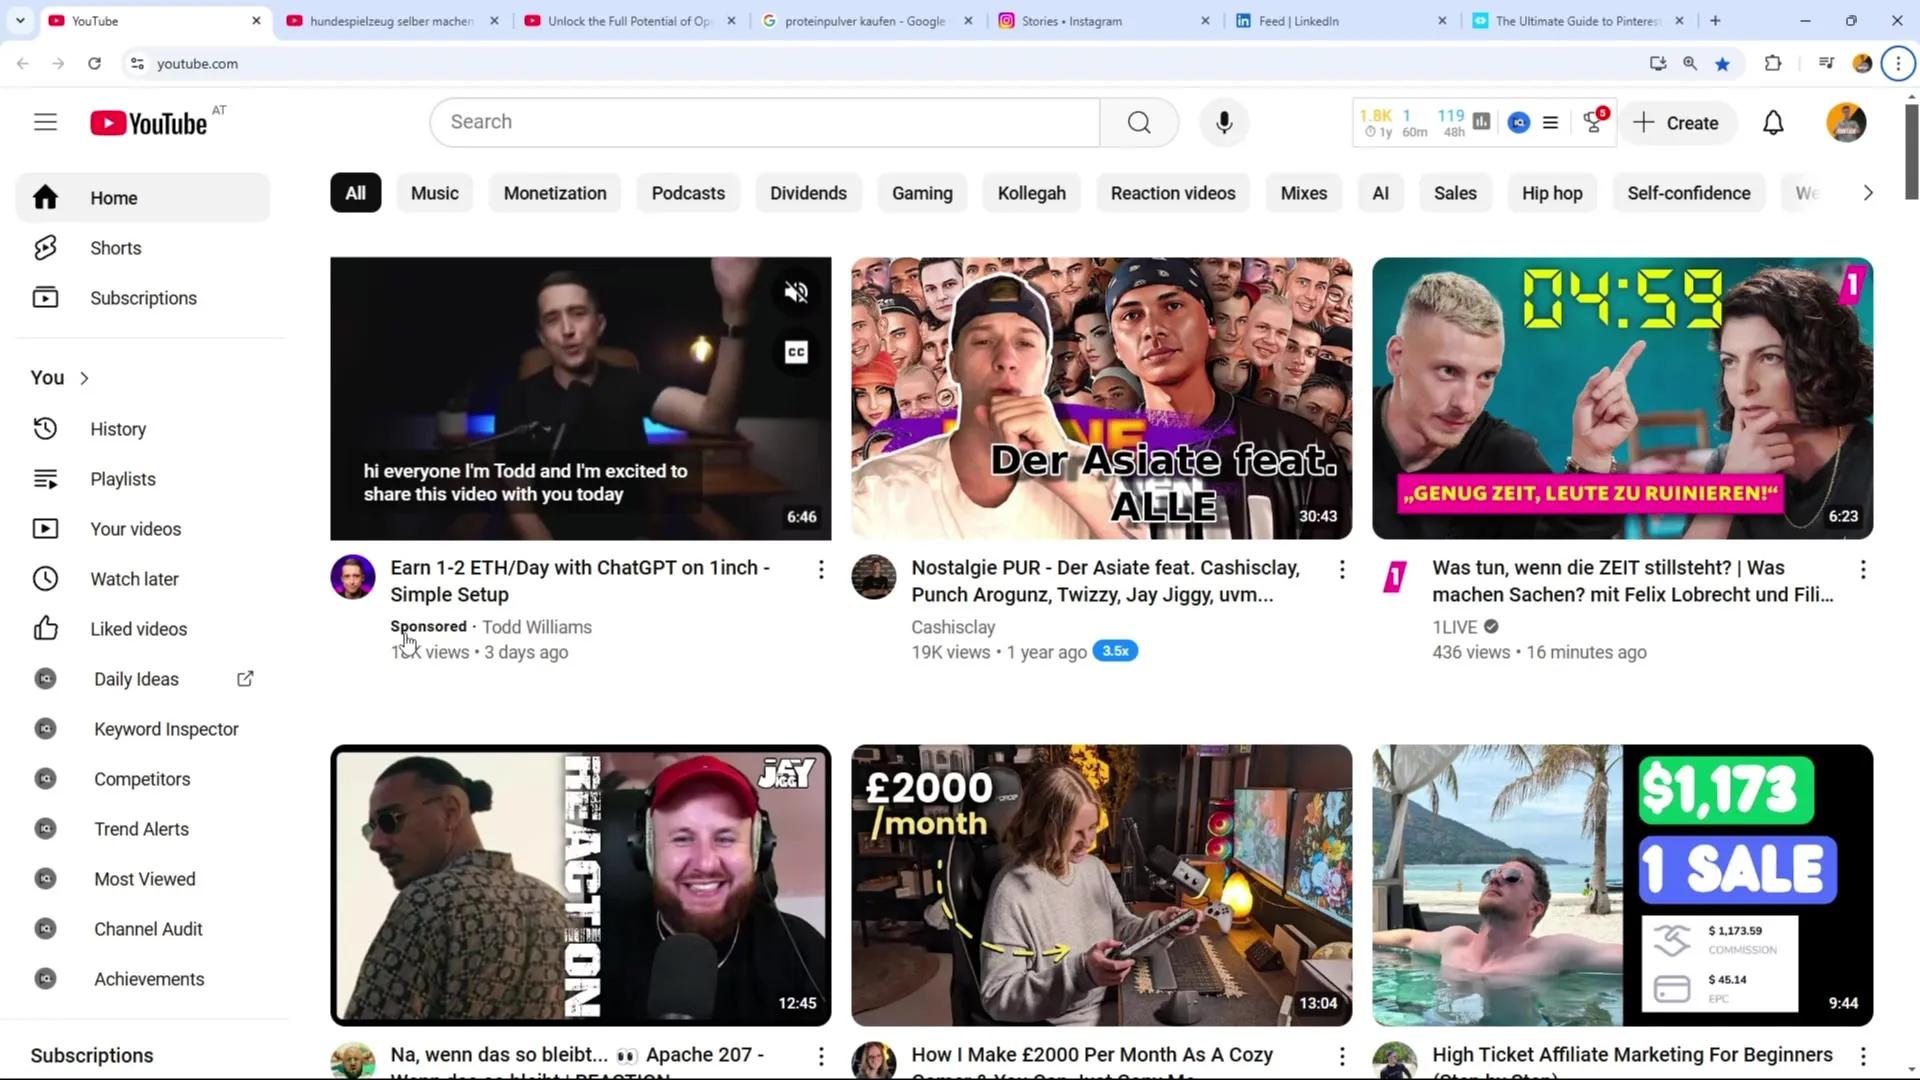Viewport: 1920px width, 1080px height.
Task: Open the browser tab search dropdown
Action: coord(20,20)
